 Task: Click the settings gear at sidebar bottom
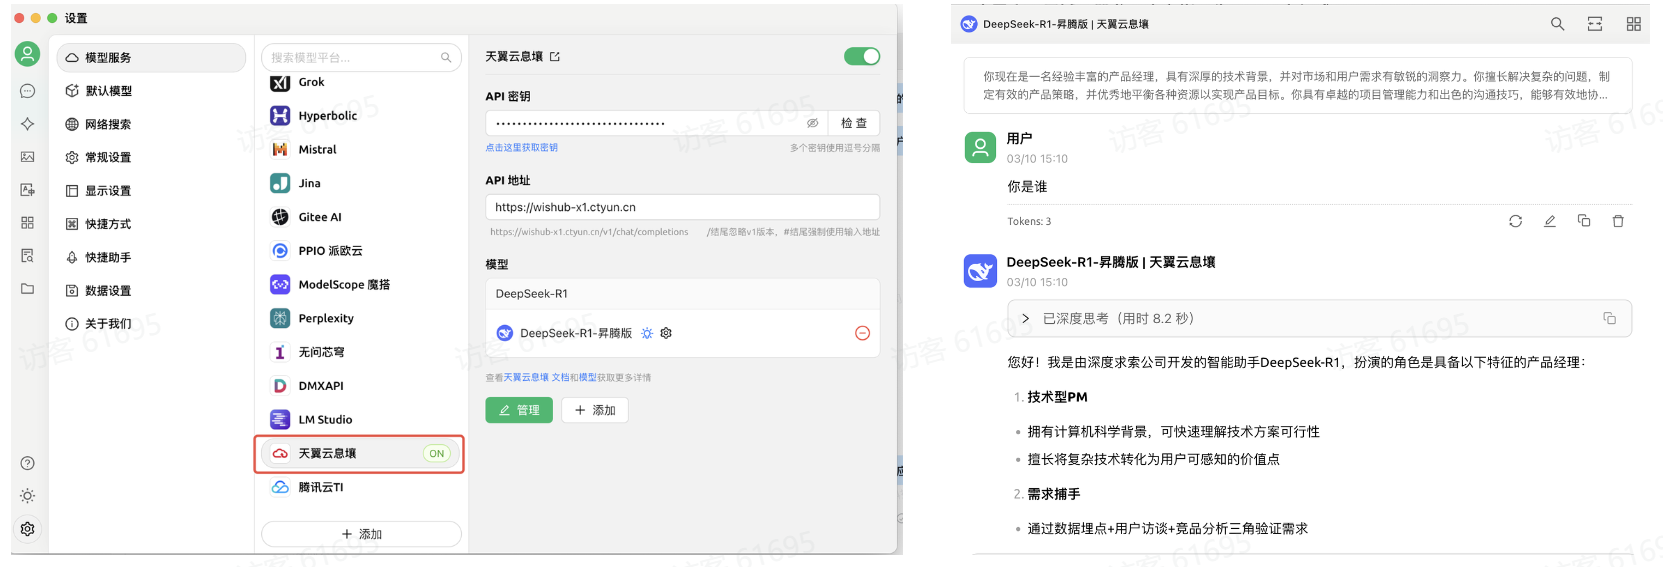tap(28, 529)
